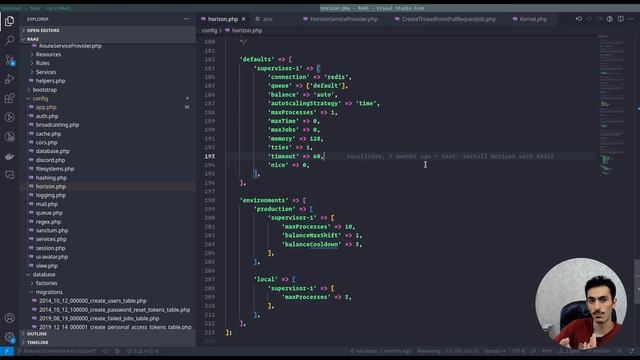640x360 pixels.
Task: Open the Manage gear icon
Action: pyautogui.click(x=9, y=337)
